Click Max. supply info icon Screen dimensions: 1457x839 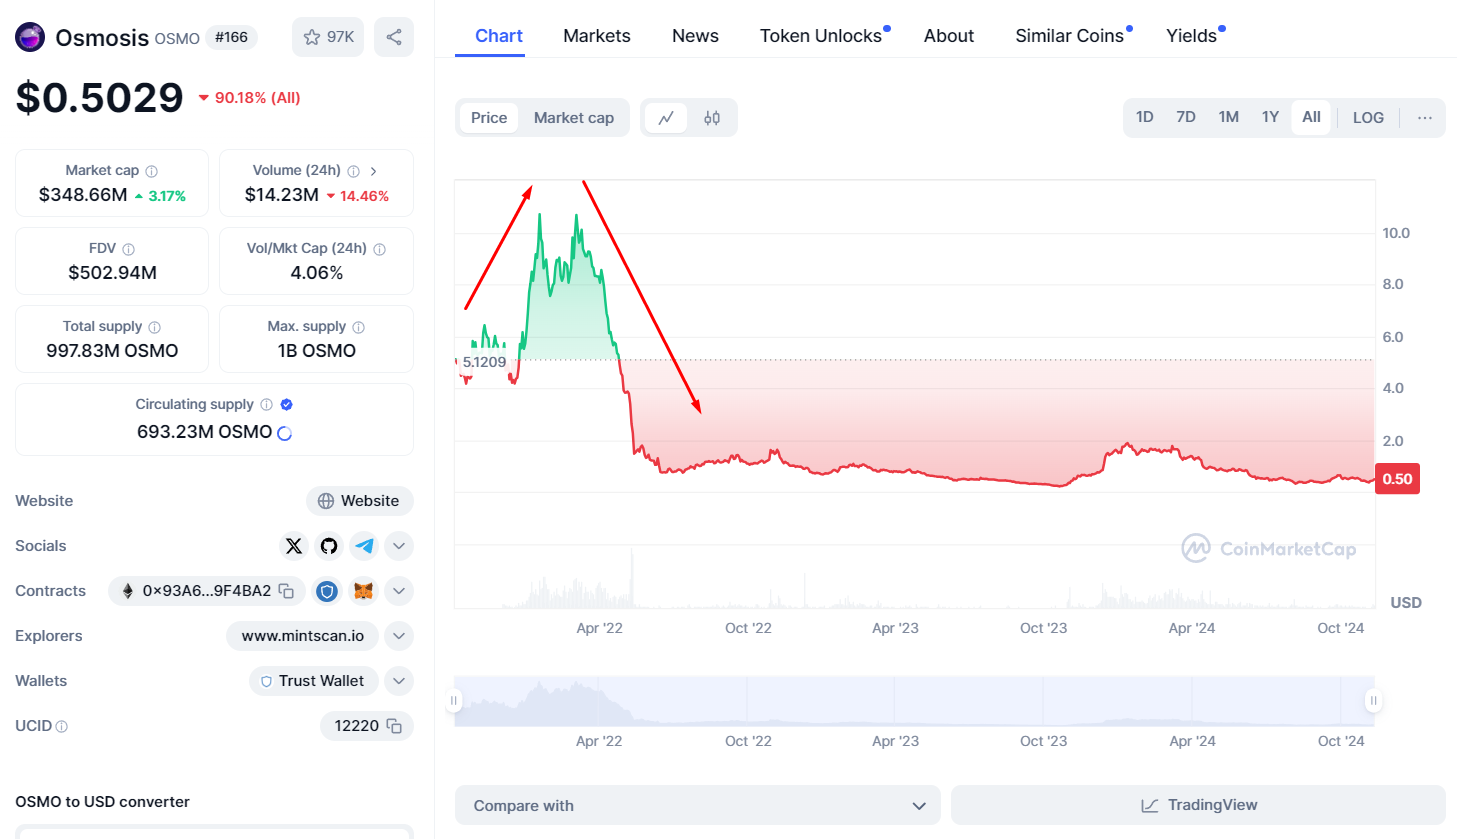pos(358,327)
